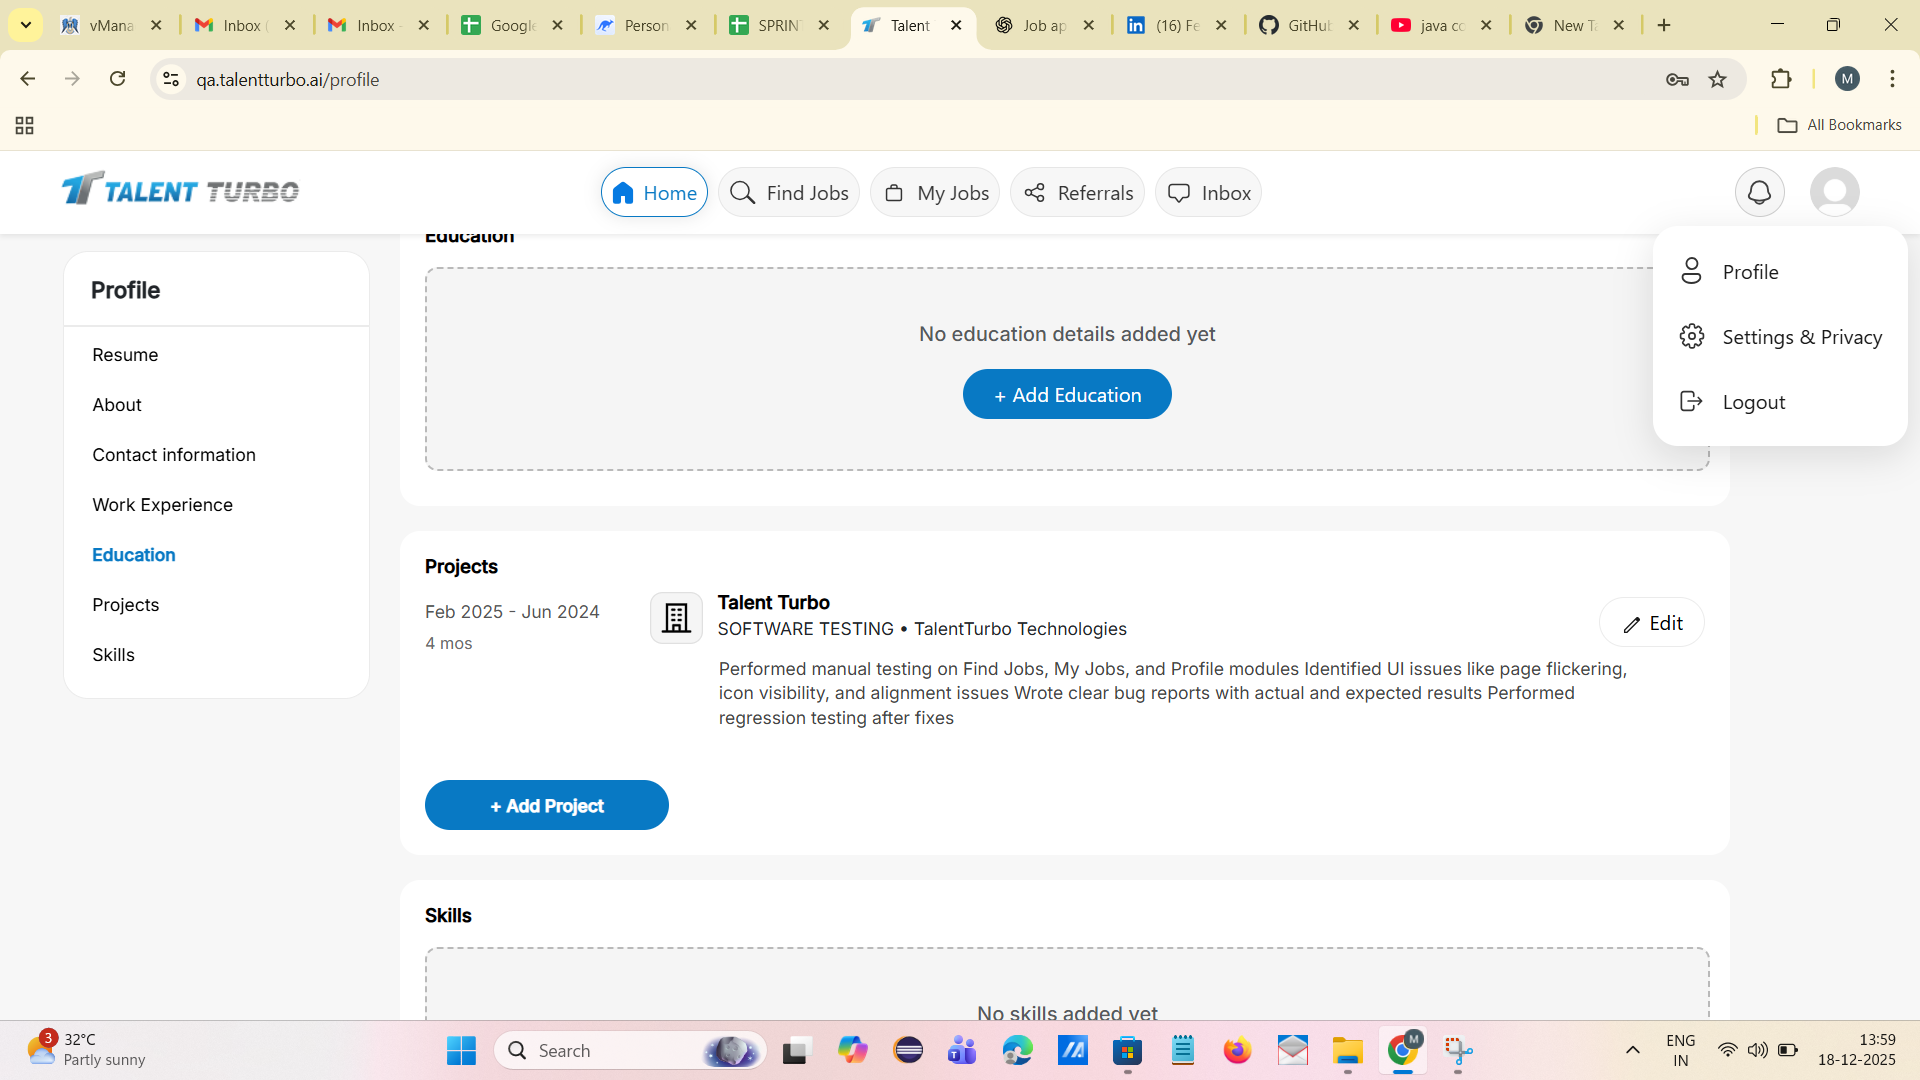Open the apps grid in bookmarks bar
1920x1080 pixels.
[25, 125]
